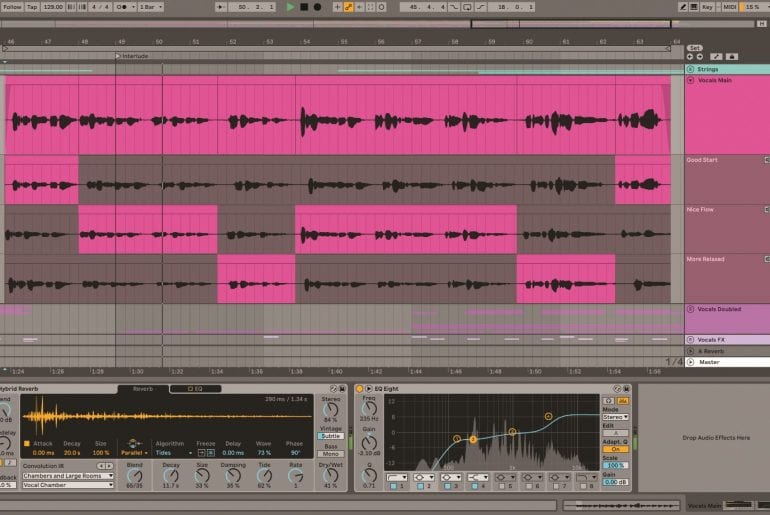Switch to the Reverb tab in Hybrid Reverb
The image size is (770, 515).
coord(143,388)
